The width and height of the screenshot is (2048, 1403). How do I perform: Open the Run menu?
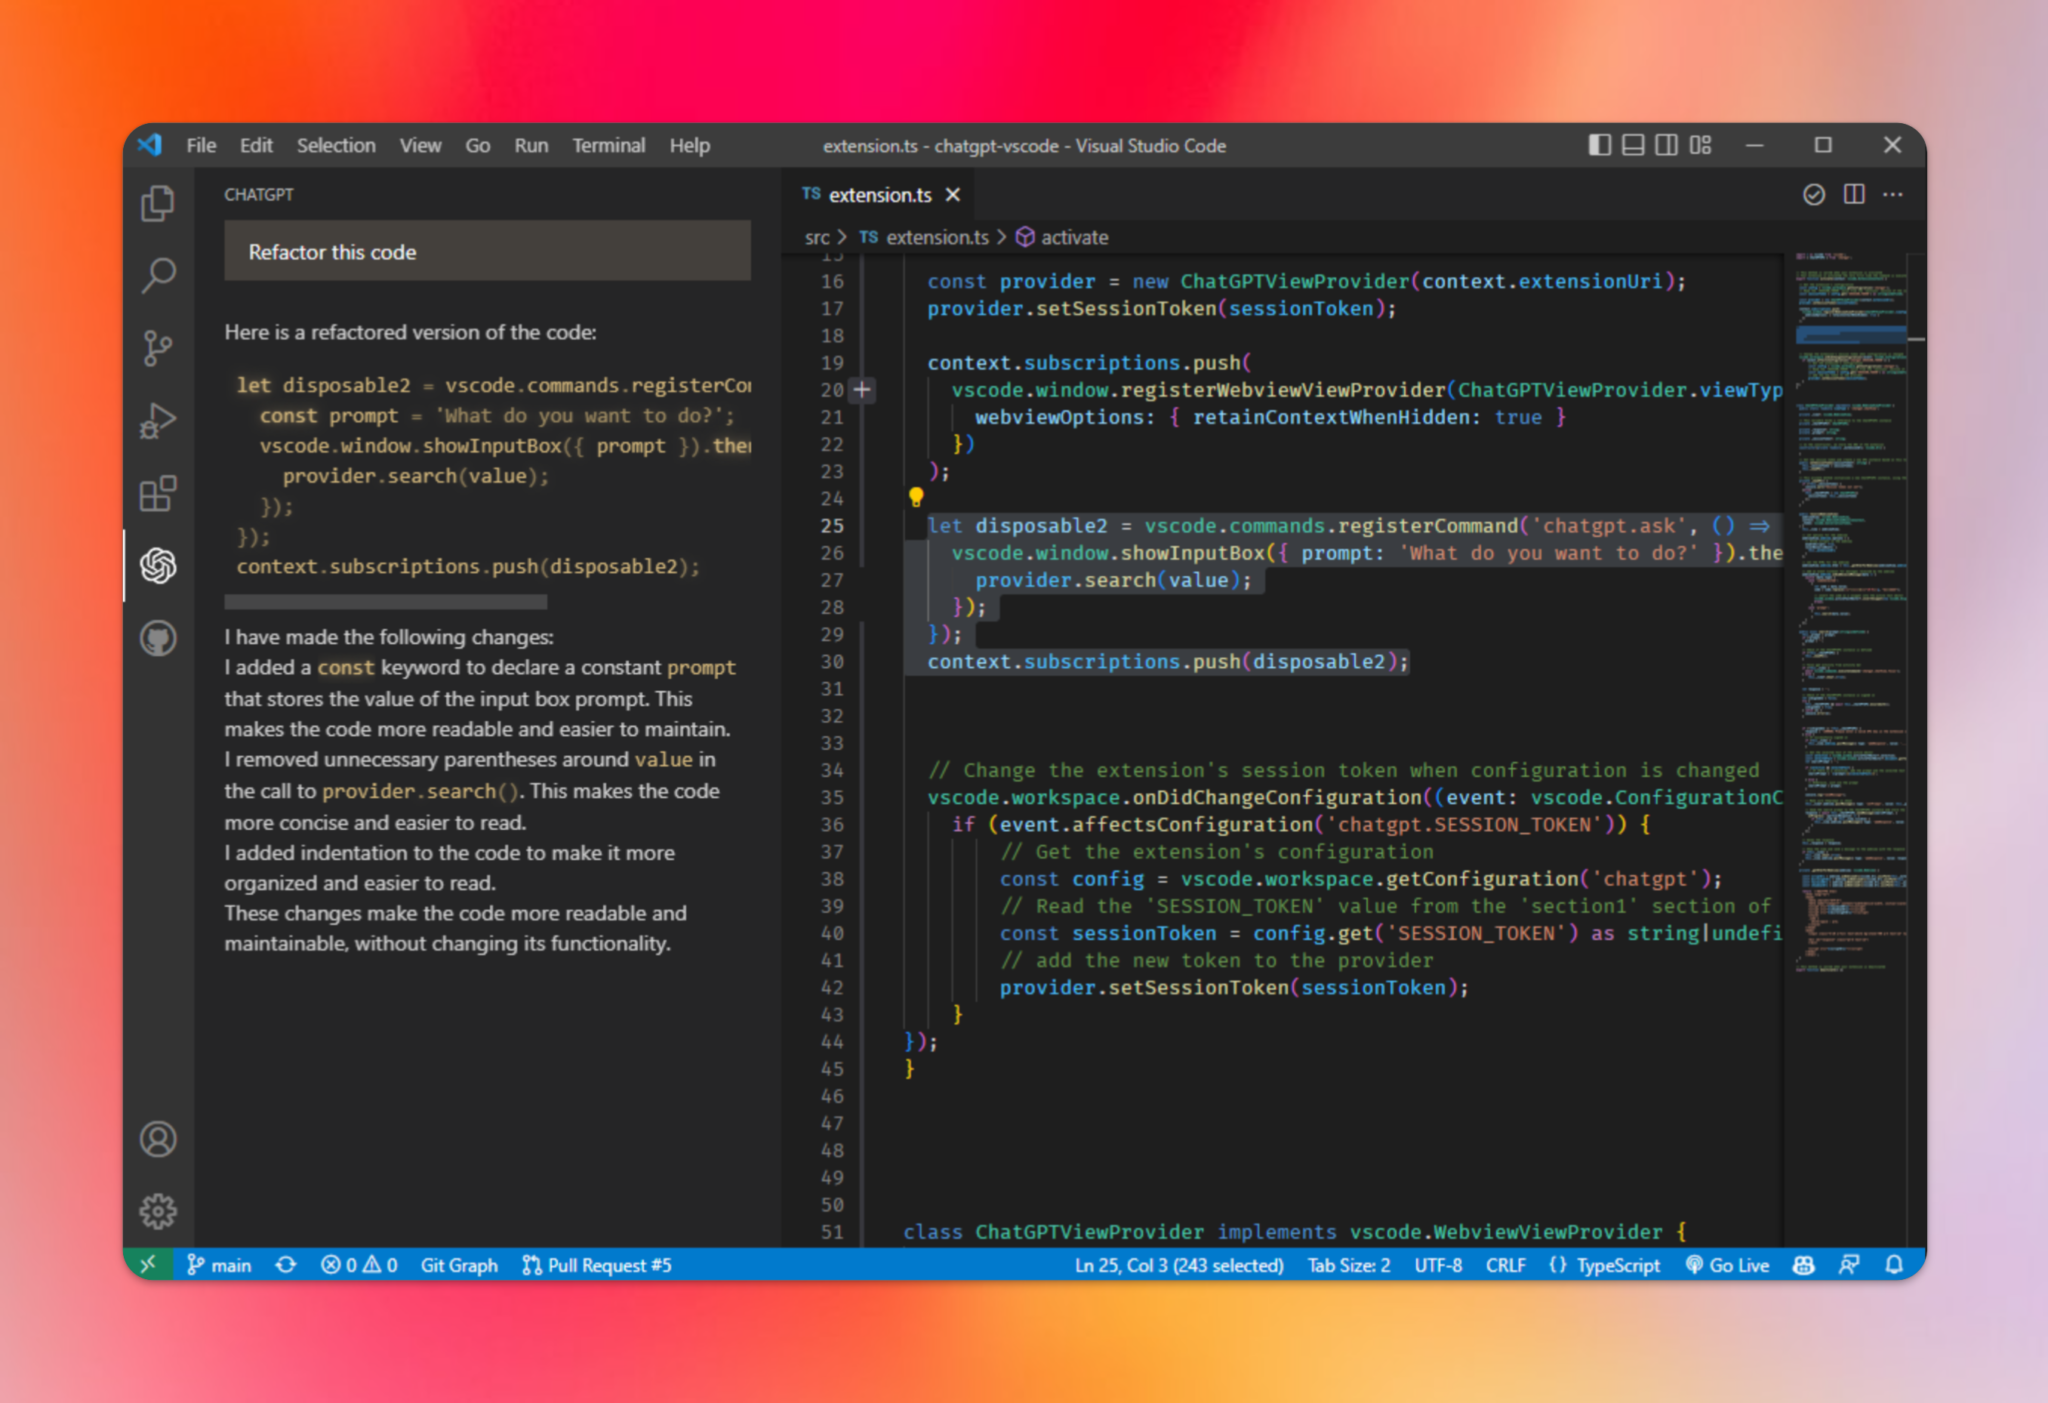pos(531,145)
